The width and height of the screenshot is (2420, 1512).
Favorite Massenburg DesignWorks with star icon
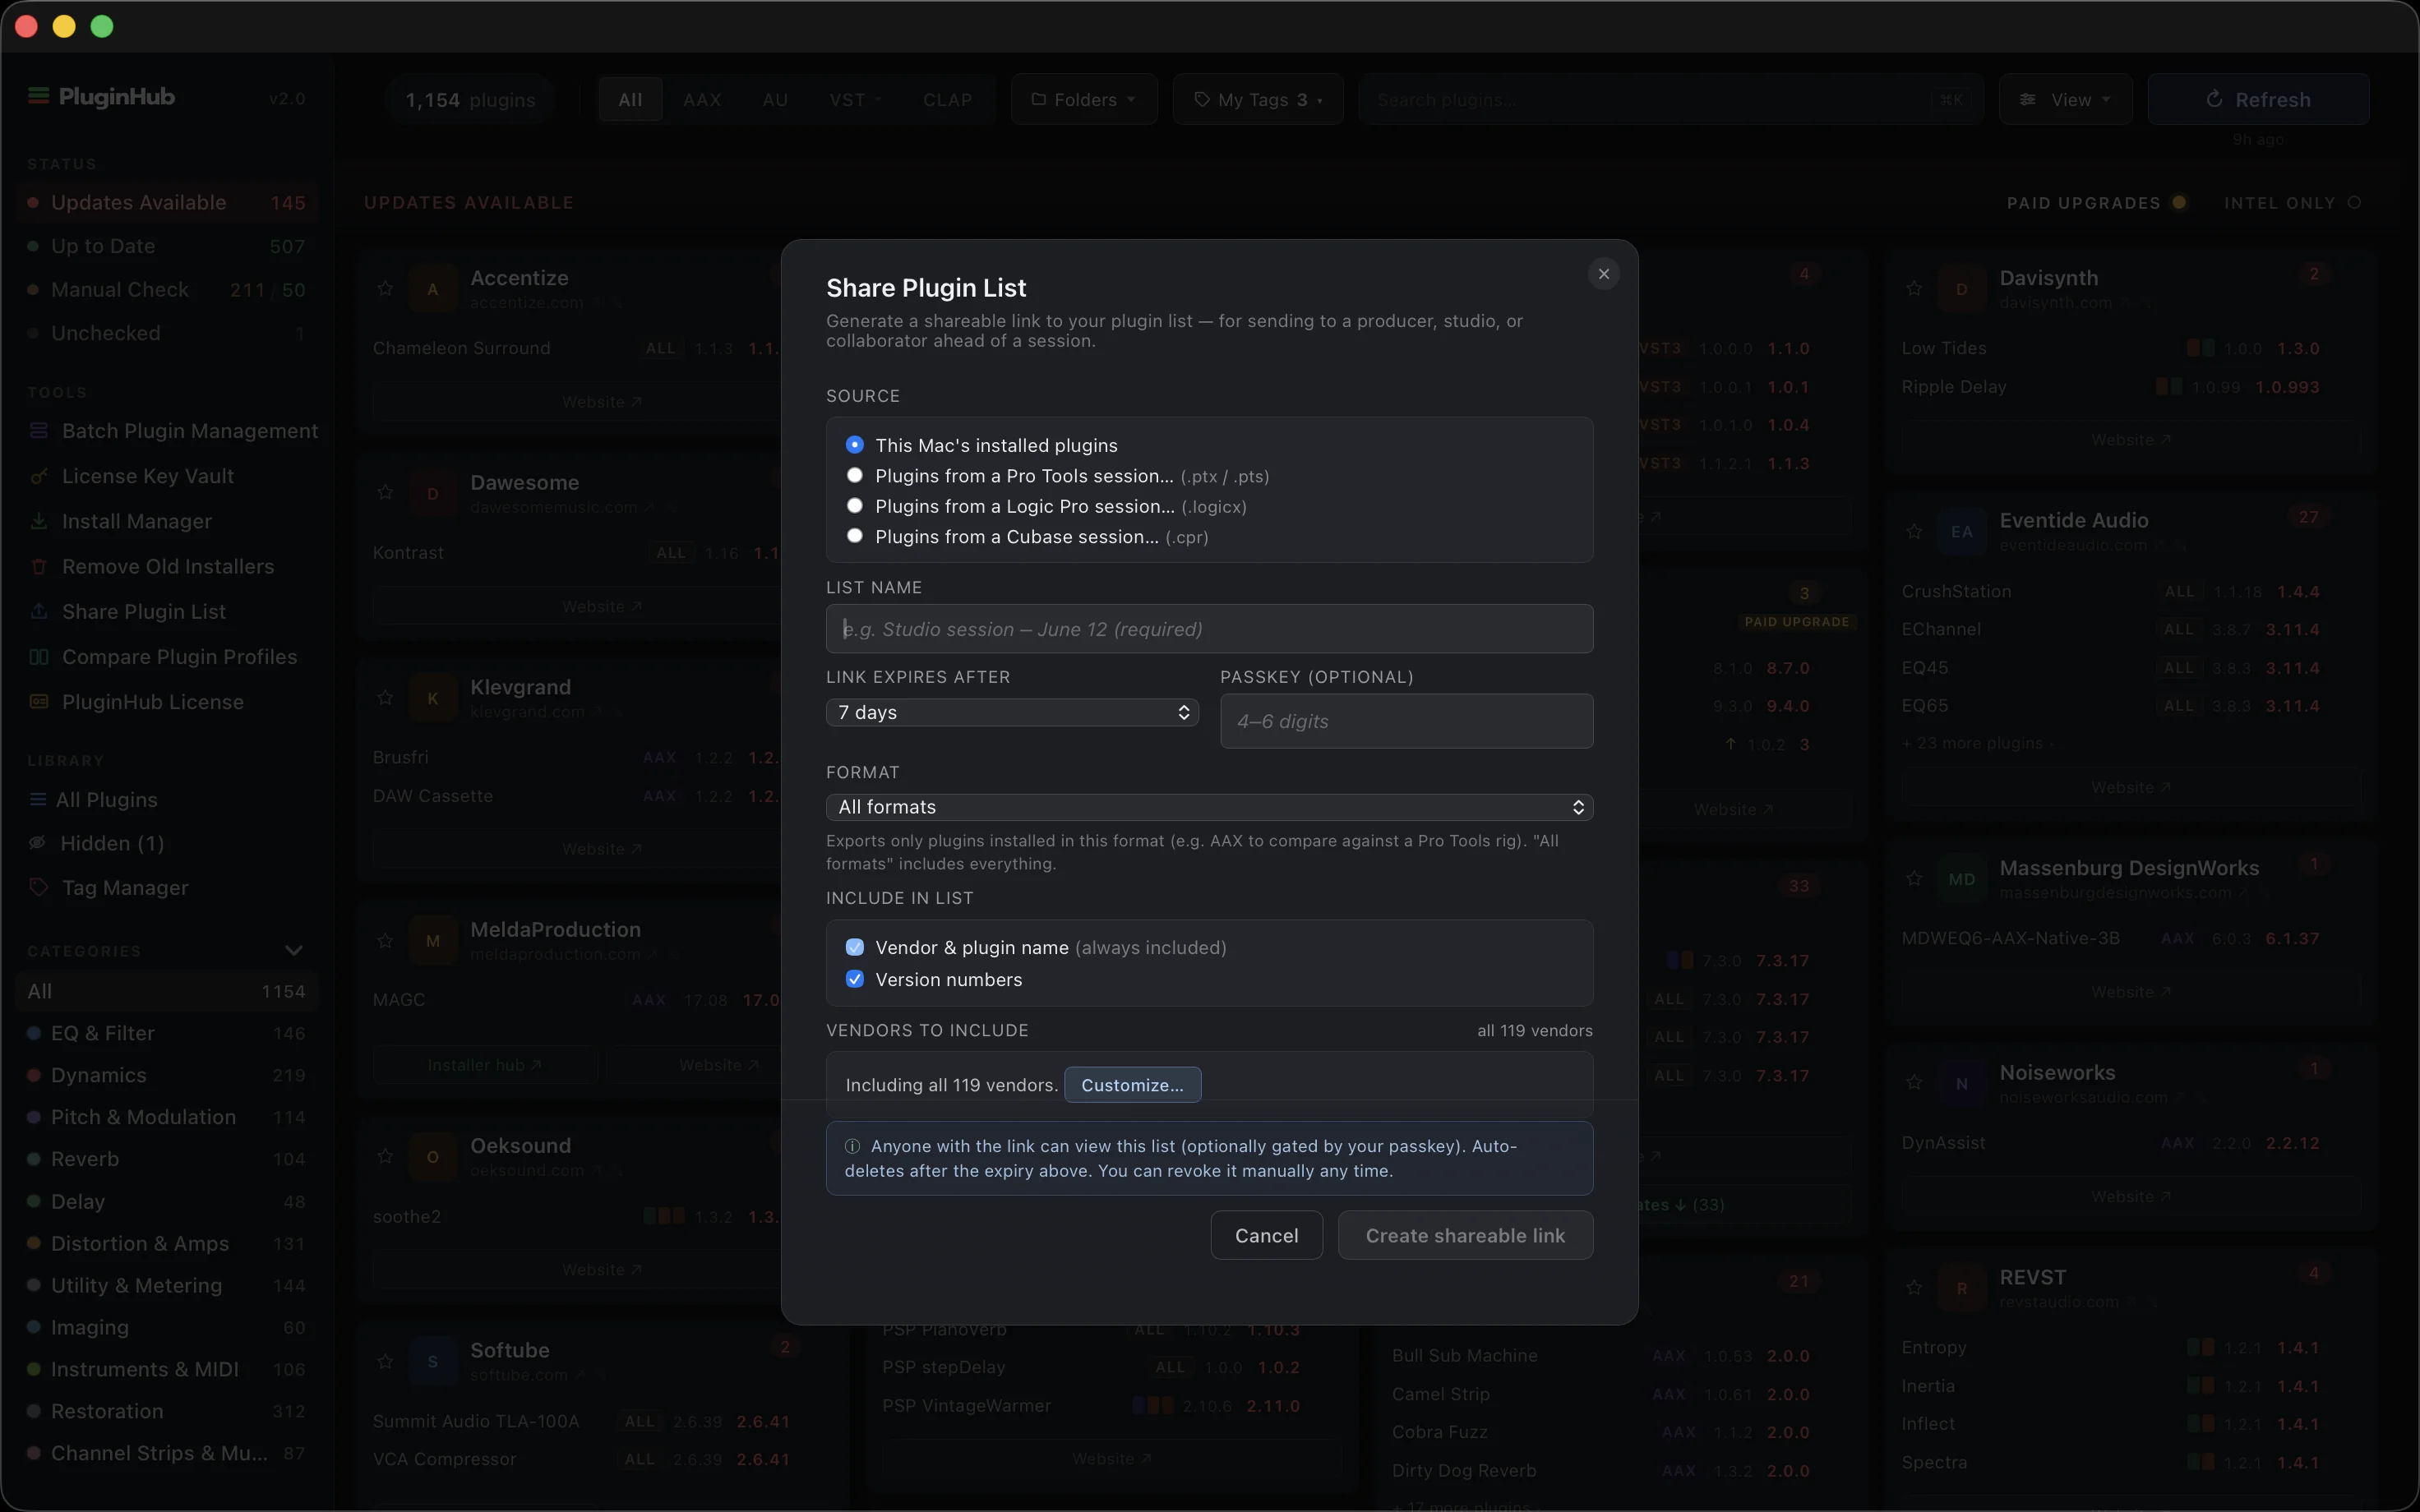coord(1914,878)
